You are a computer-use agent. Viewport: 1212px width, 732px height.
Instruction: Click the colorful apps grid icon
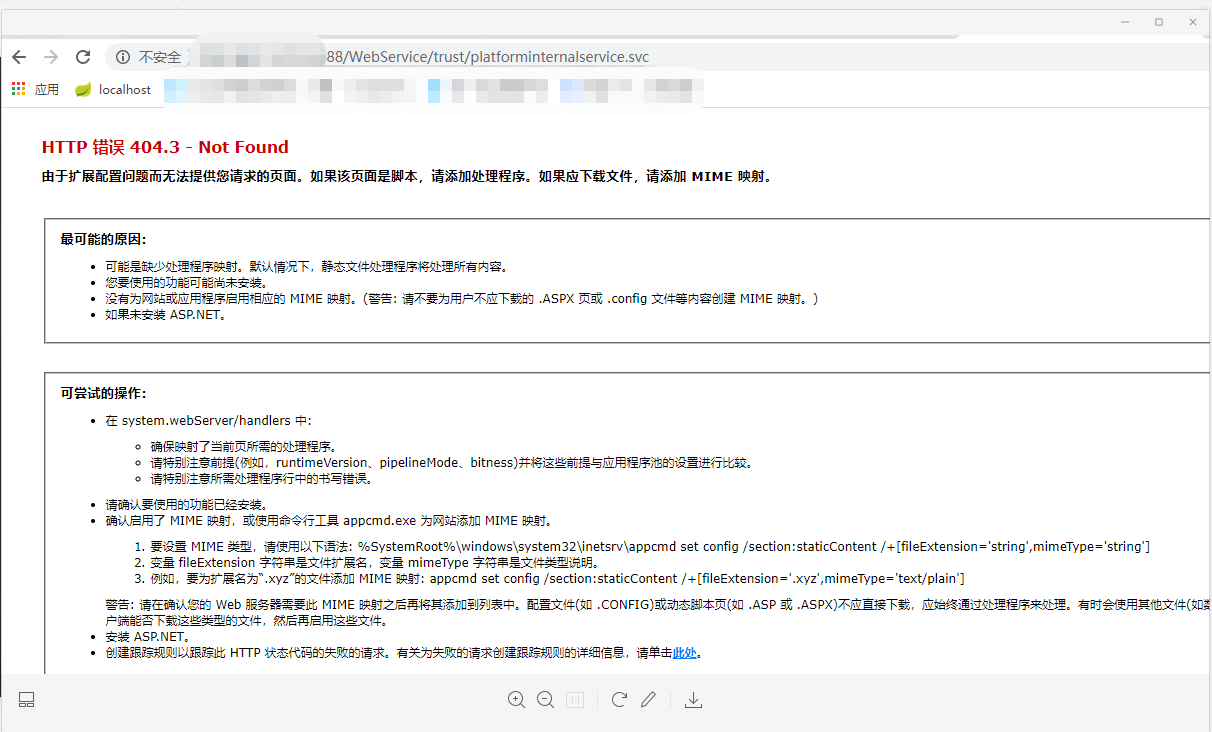point(18,89)
